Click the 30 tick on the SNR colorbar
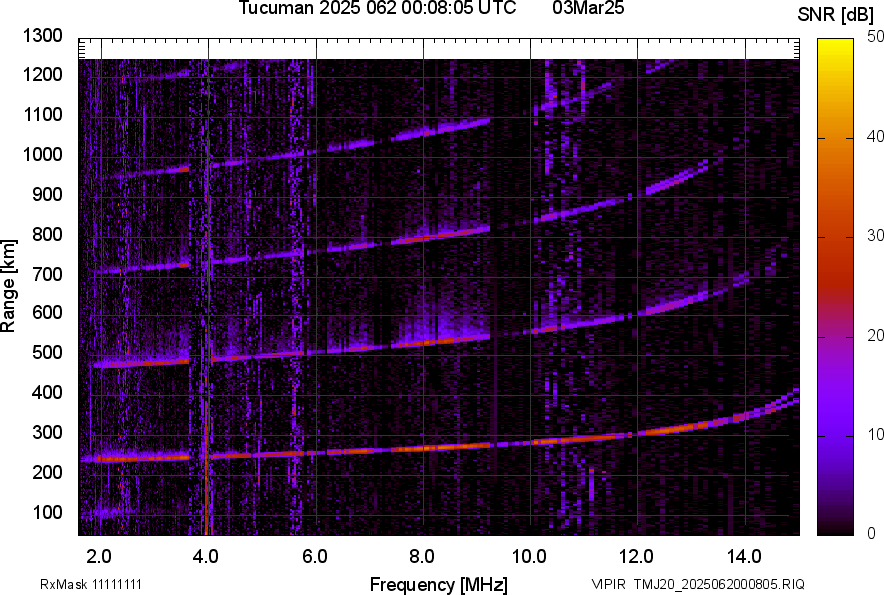This screenshot has height=595, width=884. click(875, 236)
